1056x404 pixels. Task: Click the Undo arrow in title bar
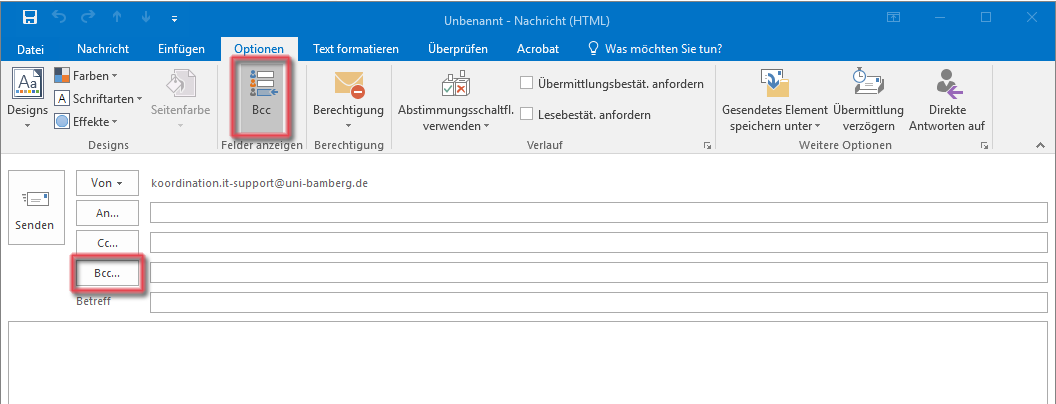click(59, 18)
